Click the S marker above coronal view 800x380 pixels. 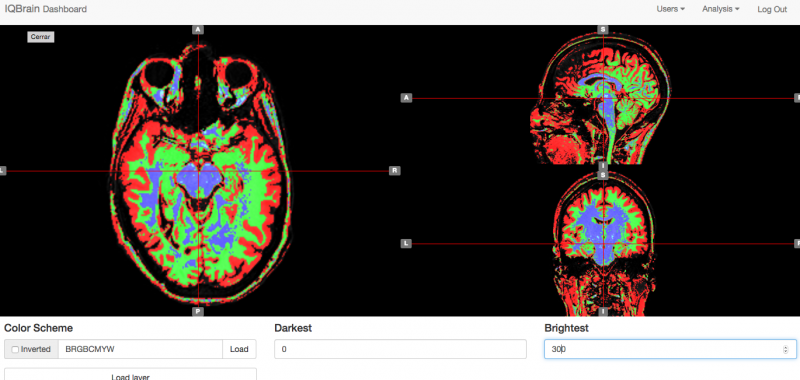coord(603,175)
